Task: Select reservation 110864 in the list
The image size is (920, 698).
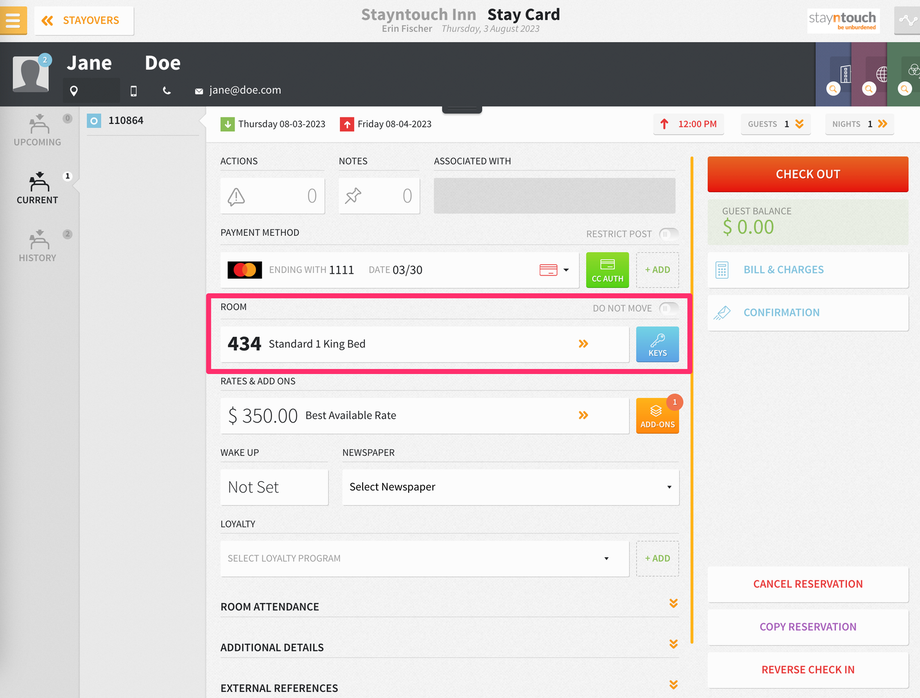Action: [x=143, y=121]
